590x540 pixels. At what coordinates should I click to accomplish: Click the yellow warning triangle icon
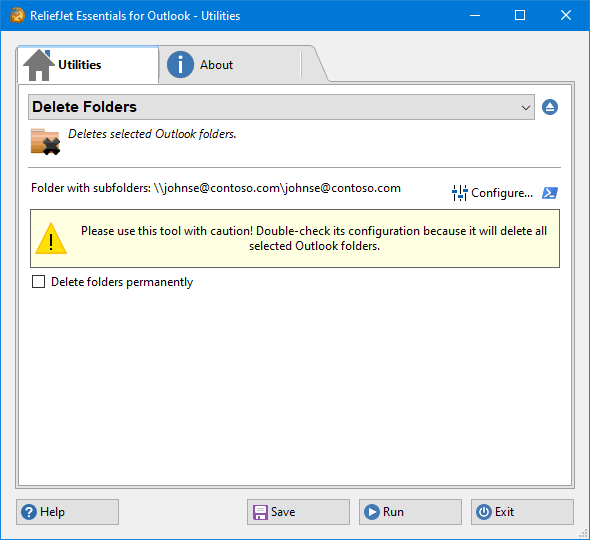click(51, 239)
